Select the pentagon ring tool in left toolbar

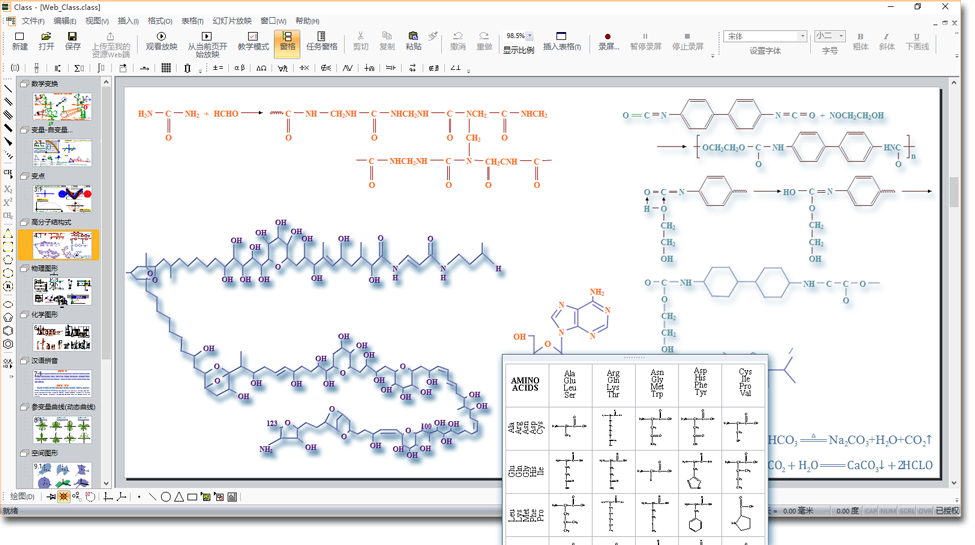tap(8, 317)
